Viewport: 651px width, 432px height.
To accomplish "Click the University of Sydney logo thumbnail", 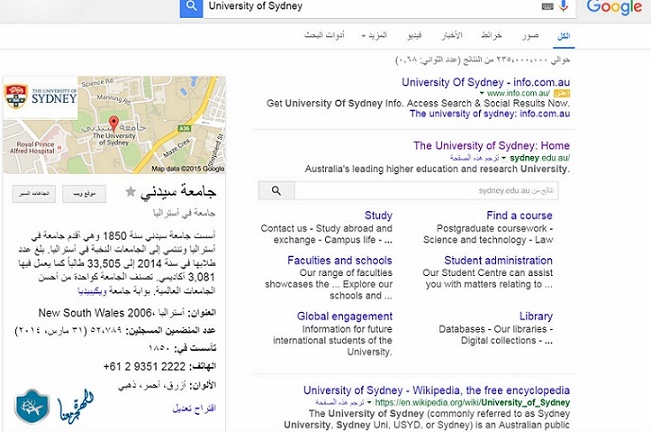I will [x=40, y=97].
